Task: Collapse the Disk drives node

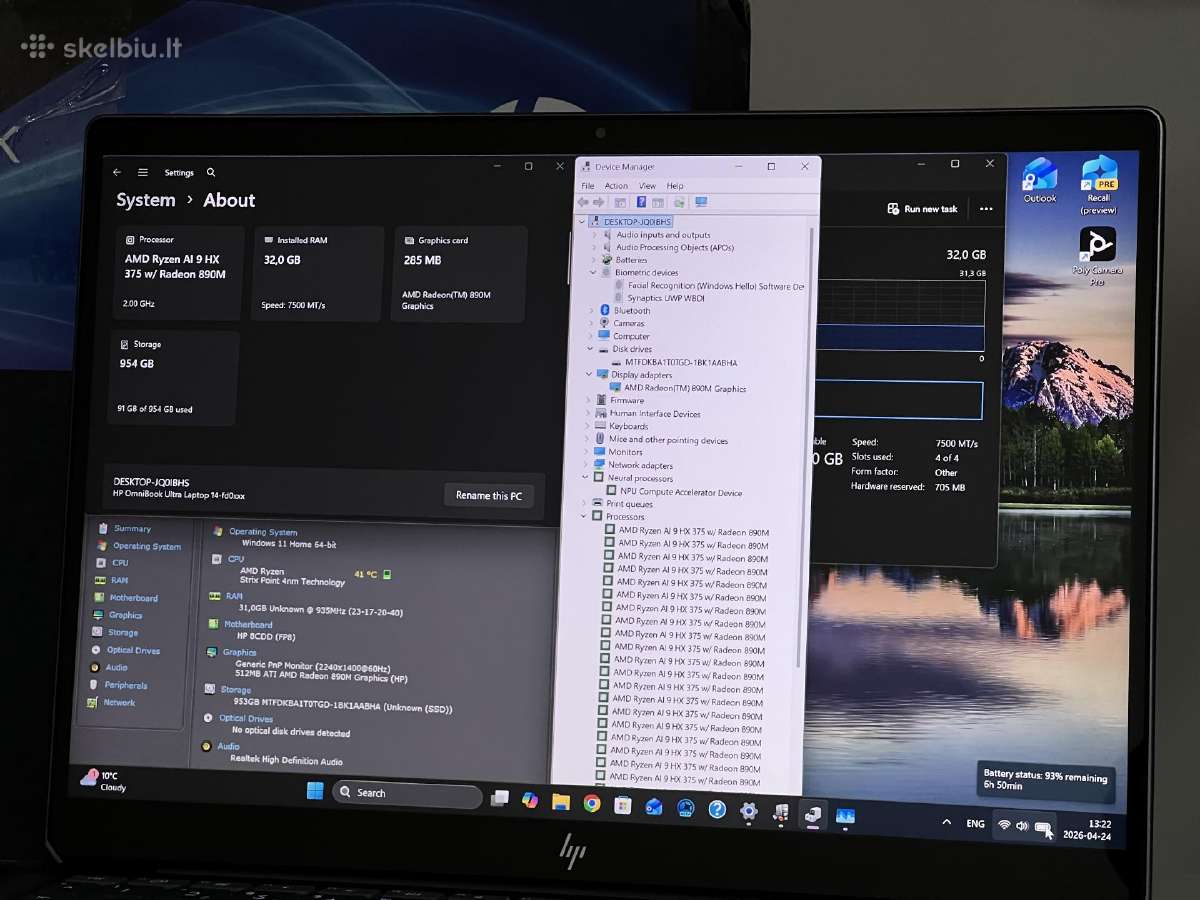Action: [591, 349]
